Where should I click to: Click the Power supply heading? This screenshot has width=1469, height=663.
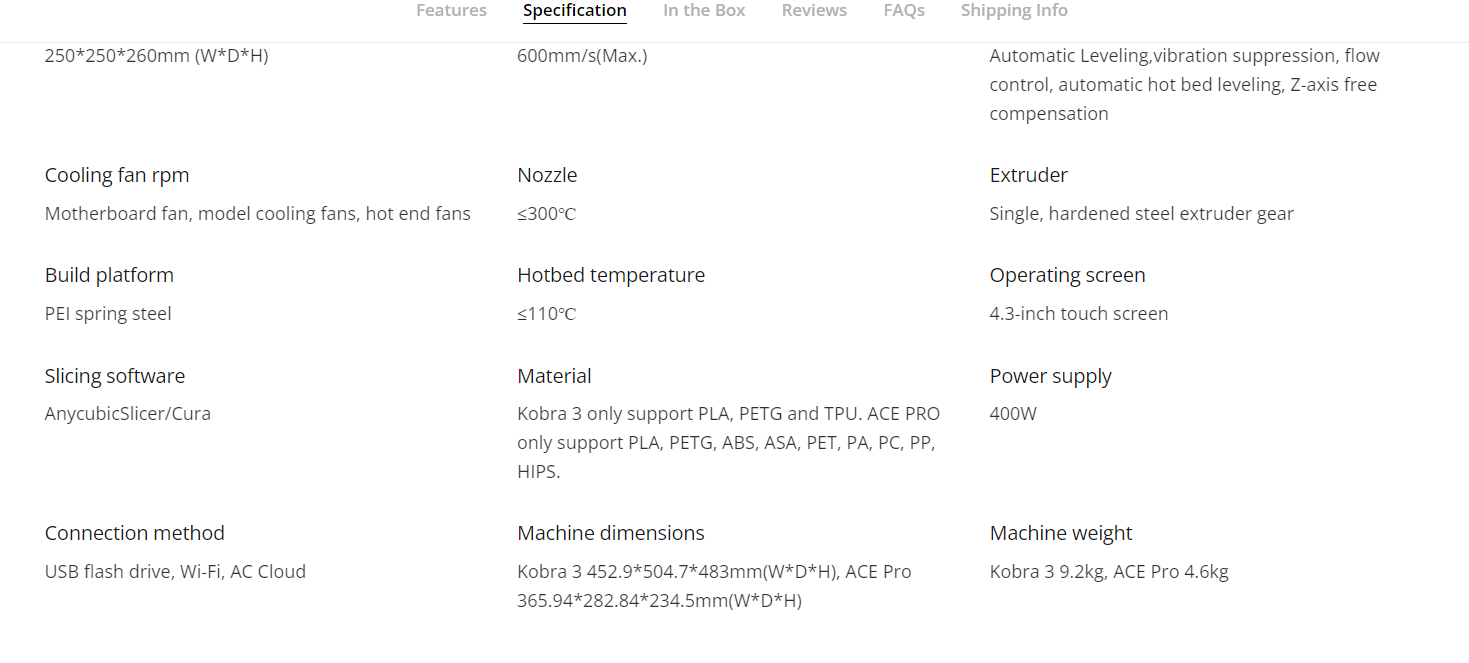click(x=1050, y=376)
